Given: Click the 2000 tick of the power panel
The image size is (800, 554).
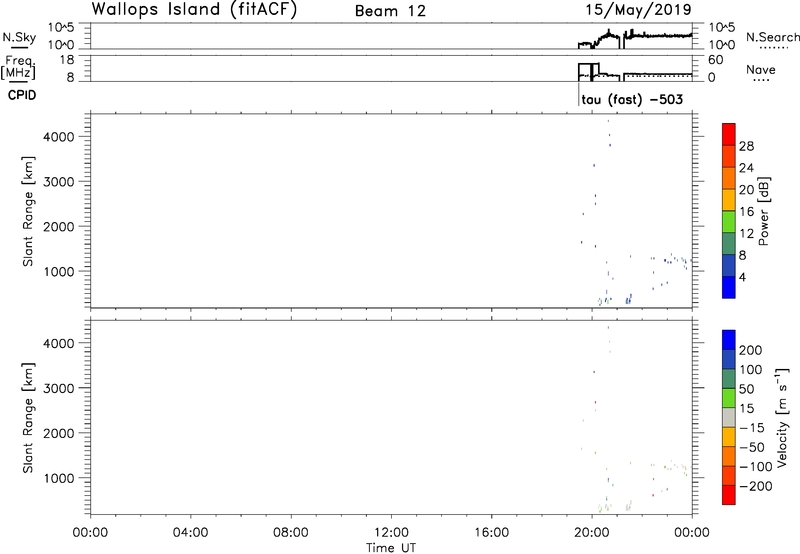Looking at the screenshot, I should (x=59, y=226).
